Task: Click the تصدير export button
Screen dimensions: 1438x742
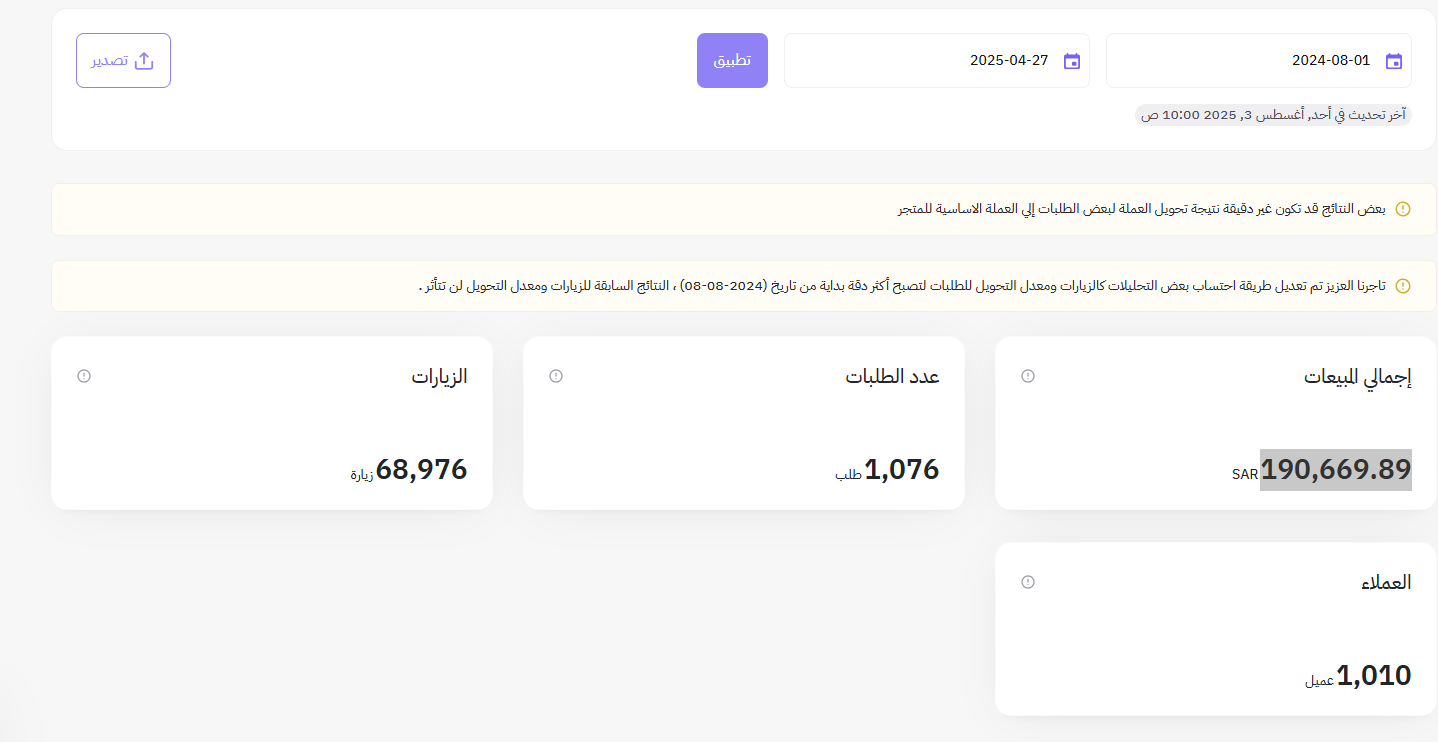Action: point(123,60)
